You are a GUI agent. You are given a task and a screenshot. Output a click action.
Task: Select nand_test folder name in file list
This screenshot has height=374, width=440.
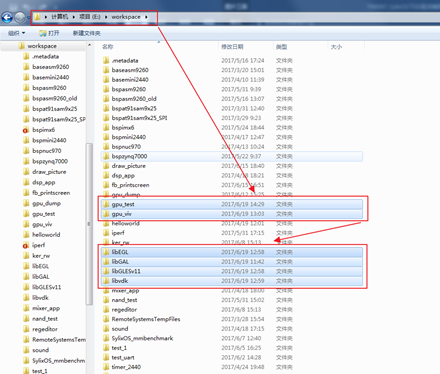pos(124,300)
